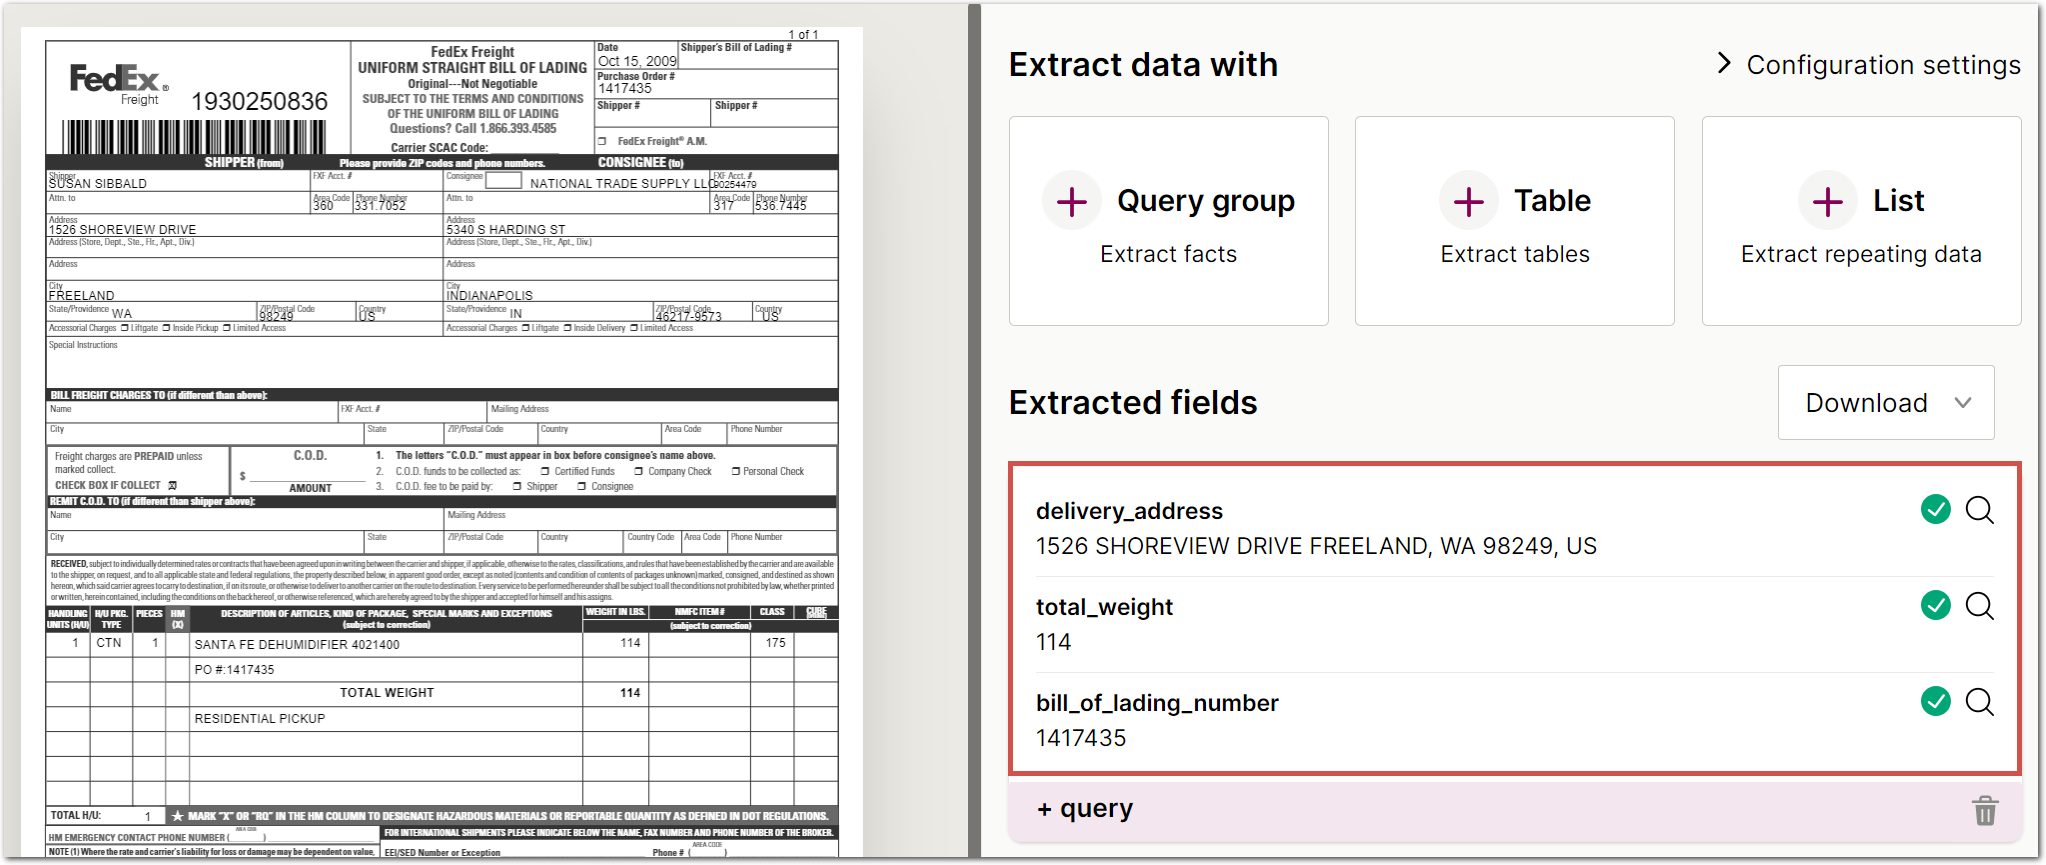Expand Configuration settings chevron
Image resolution: width=2046 pixels, height=865 pixels.
(1724, 64)
